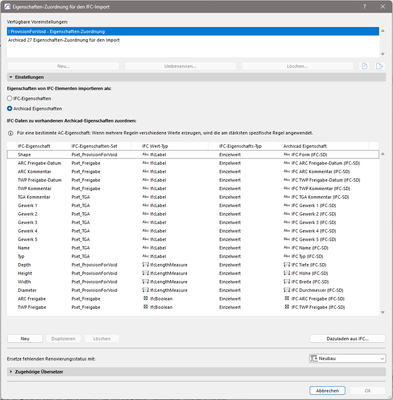The height and width of the screenshot is (400, 393).
Task: Select the Archicad Eigenschaften radio button
Action: point(10,109)
